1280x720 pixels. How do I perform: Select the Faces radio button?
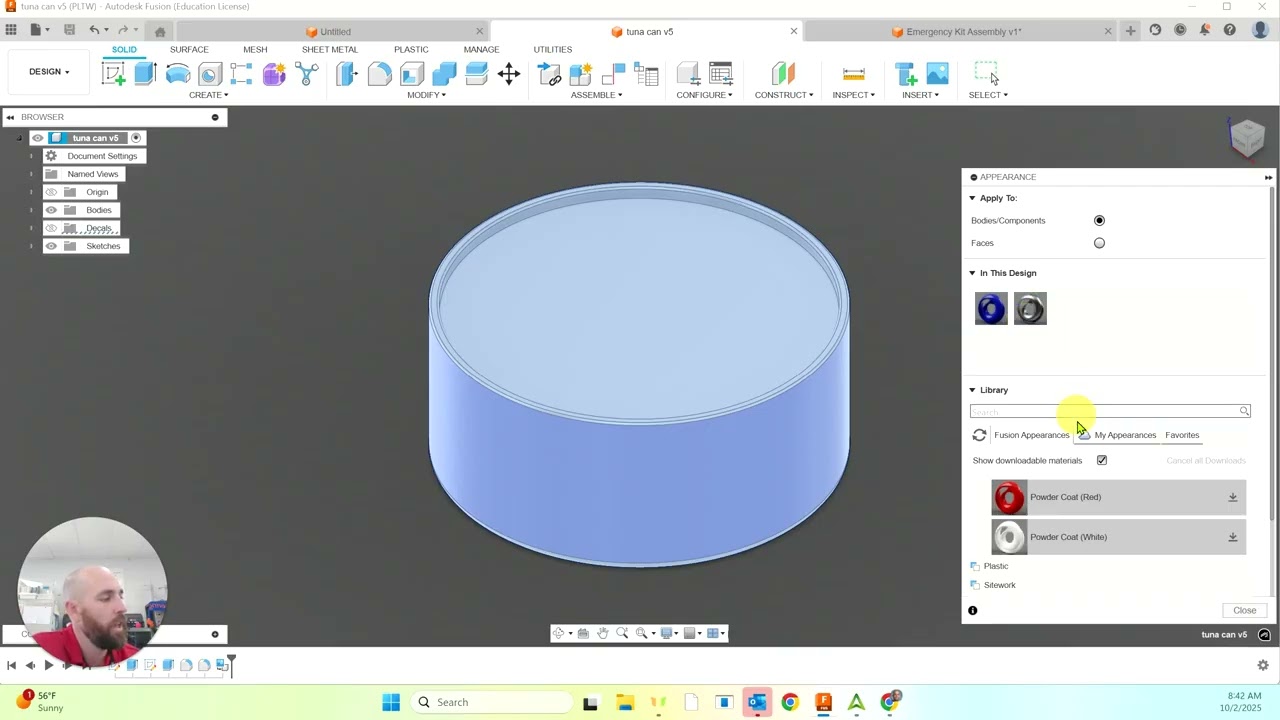pos(1099,243)
